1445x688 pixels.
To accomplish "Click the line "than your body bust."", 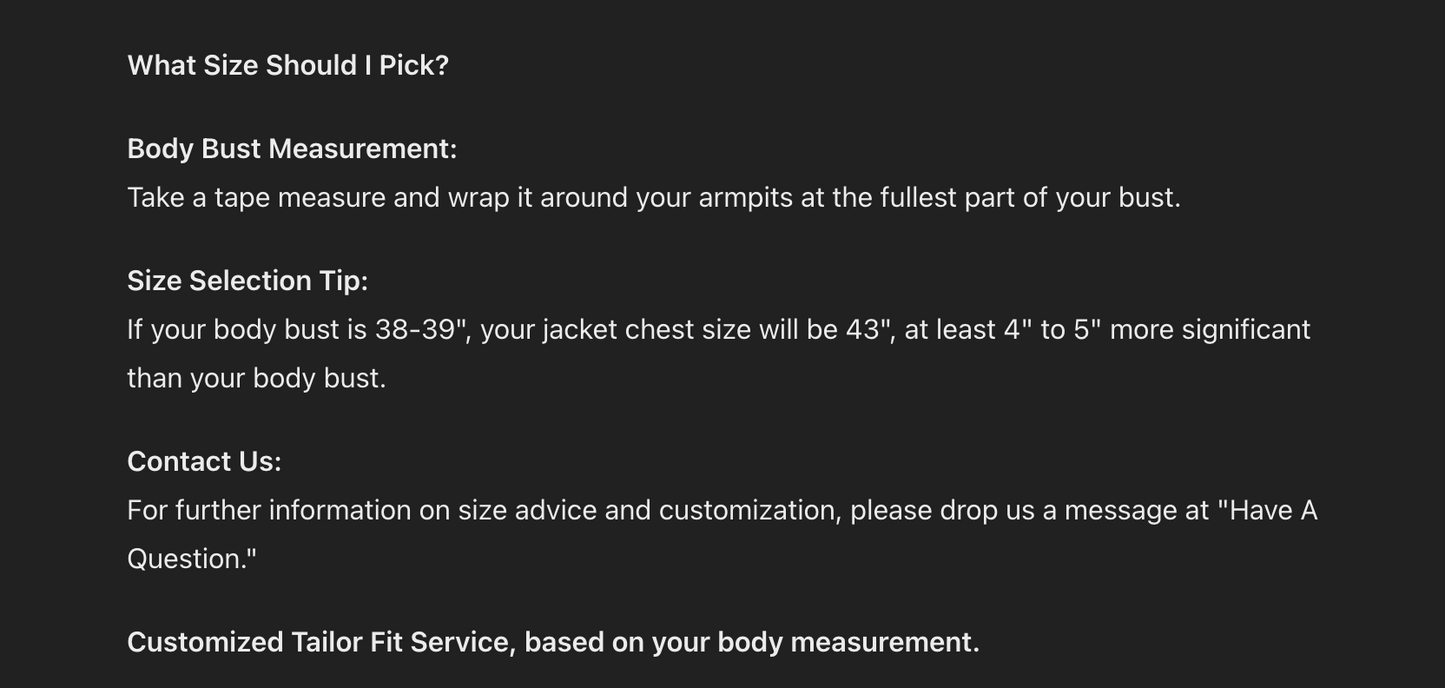I will [x=256, y=379].
